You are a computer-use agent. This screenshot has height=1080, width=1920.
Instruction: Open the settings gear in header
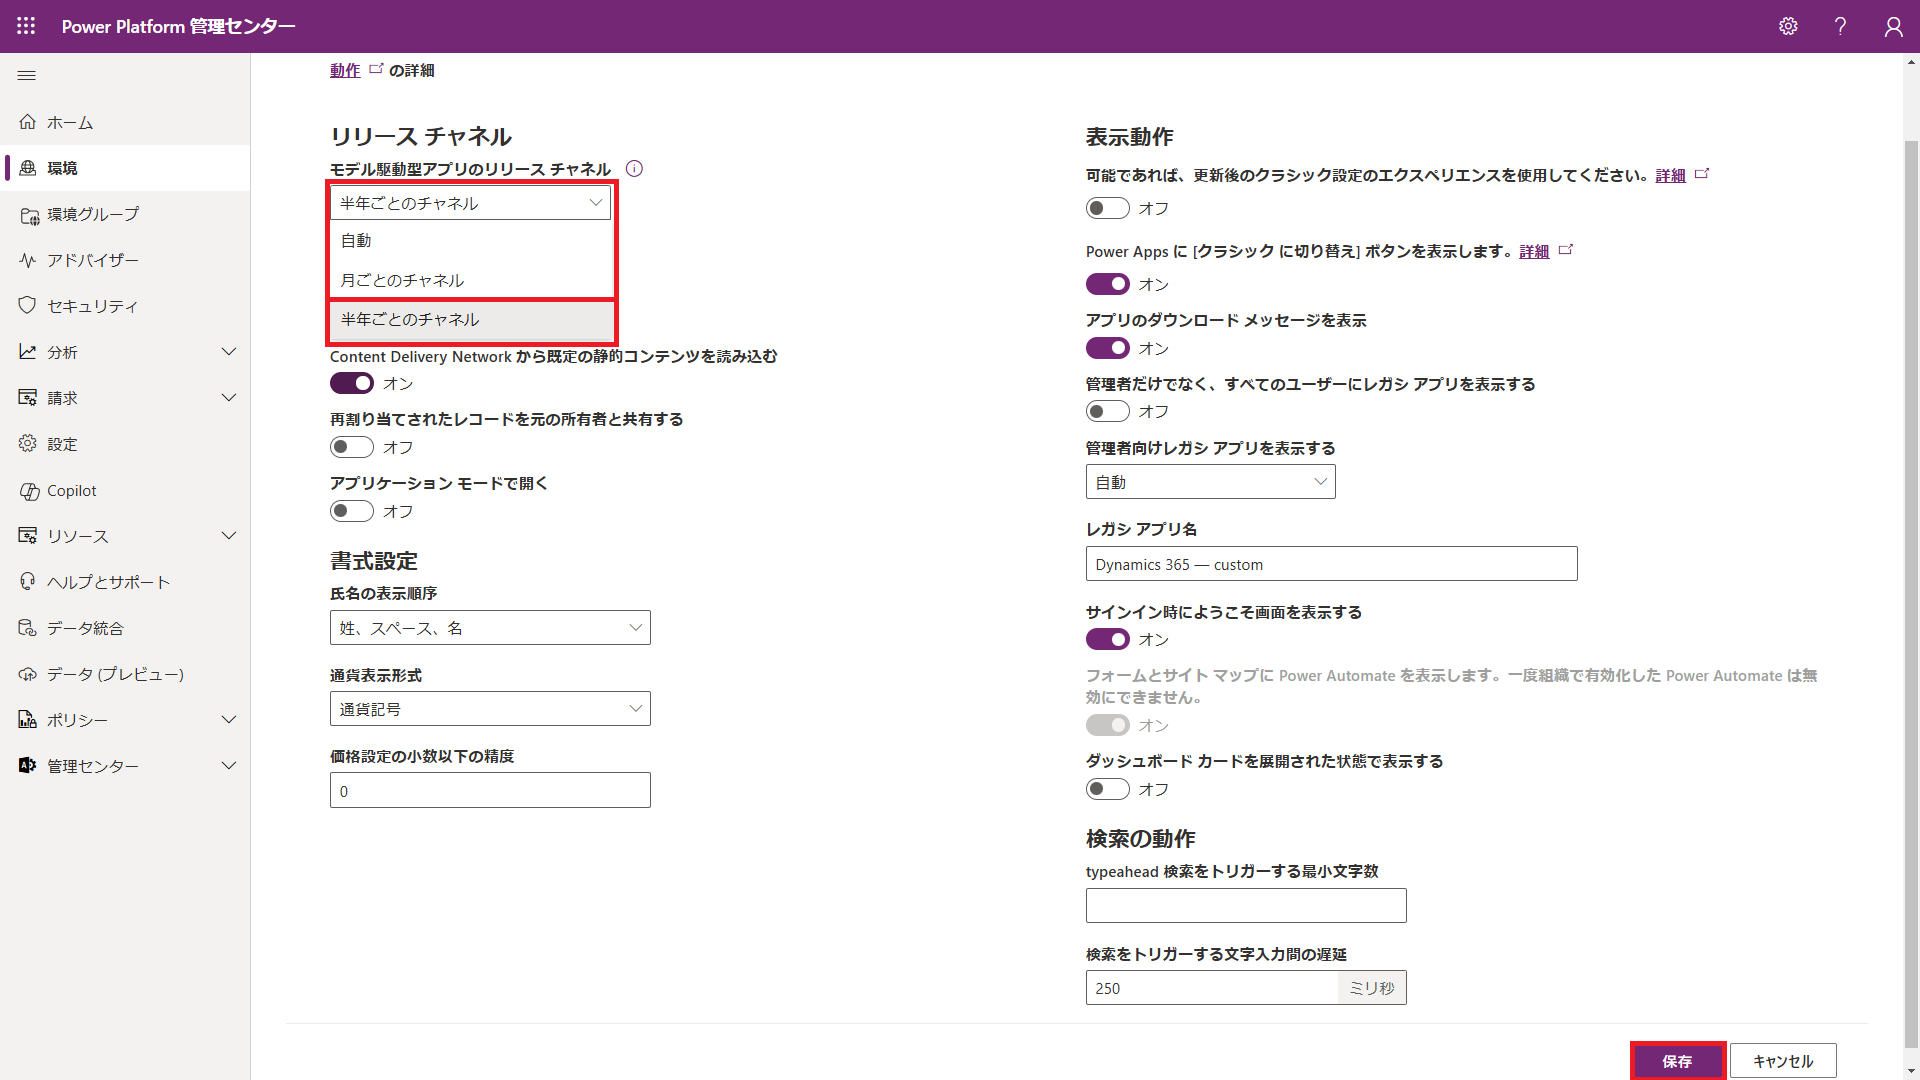(x=1788, y=26)
